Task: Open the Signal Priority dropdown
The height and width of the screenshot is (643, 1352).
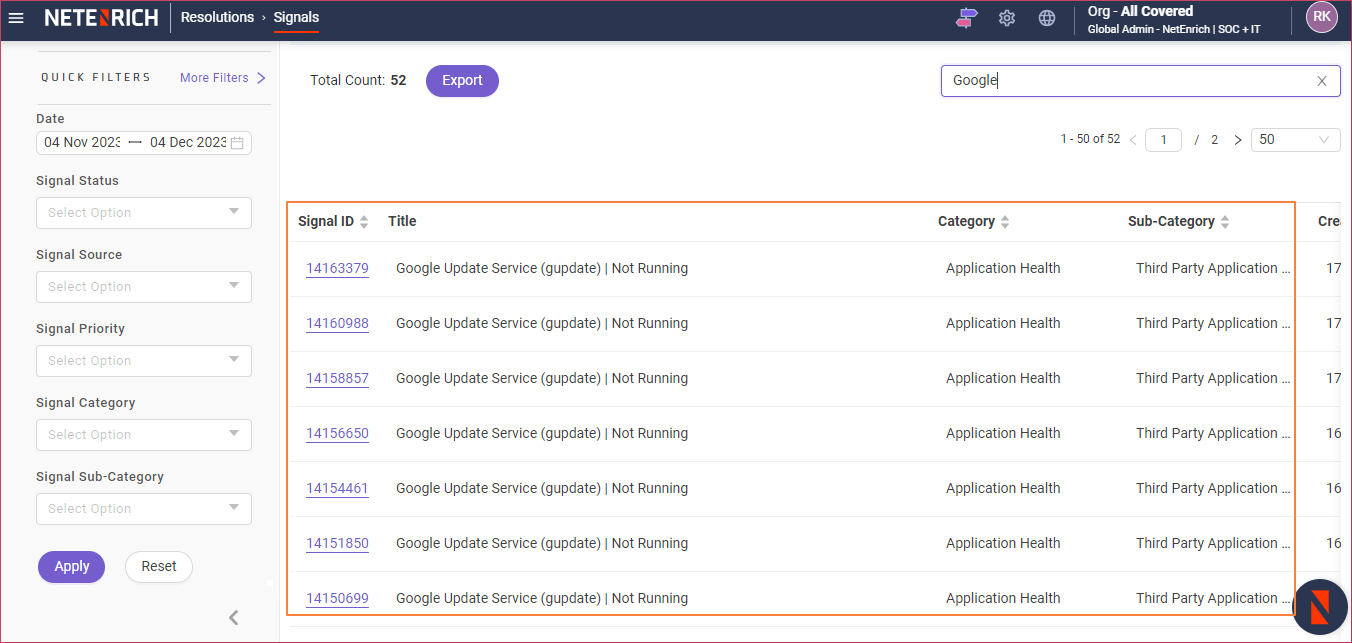Action: click(144, 361)
